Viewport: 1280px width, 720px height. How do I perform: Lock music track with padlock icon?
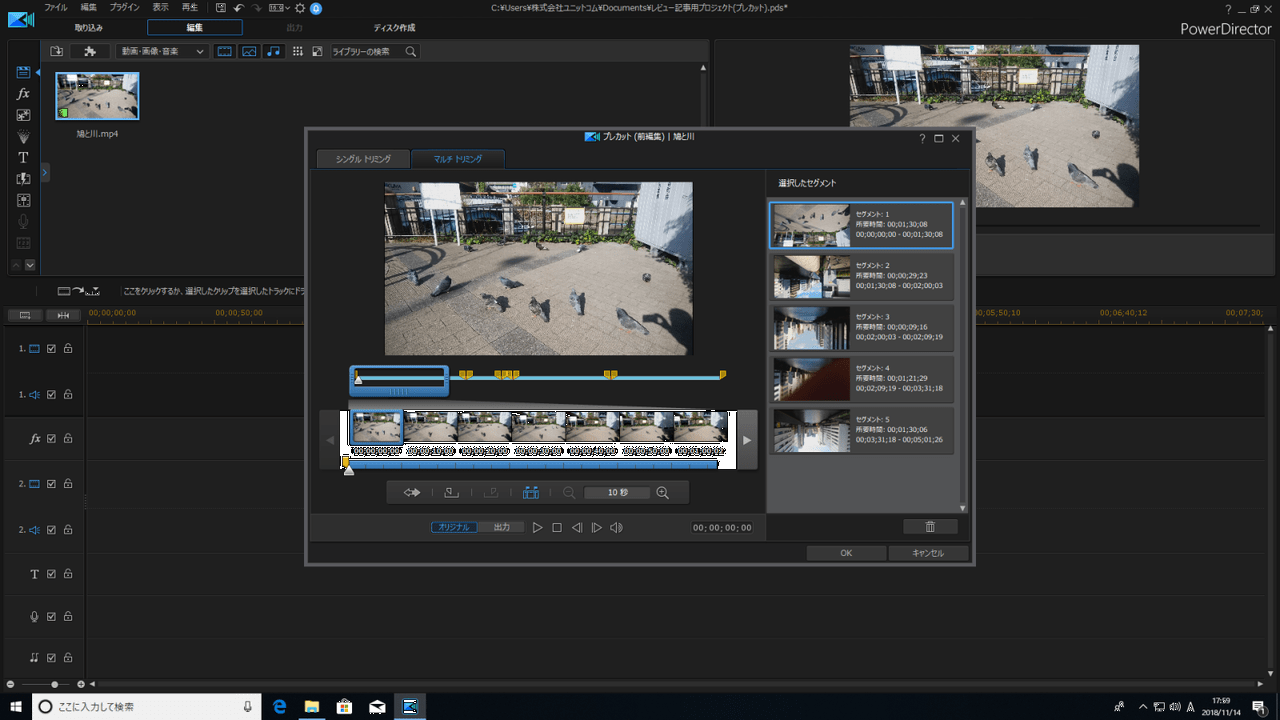click(x=68, y=658)
